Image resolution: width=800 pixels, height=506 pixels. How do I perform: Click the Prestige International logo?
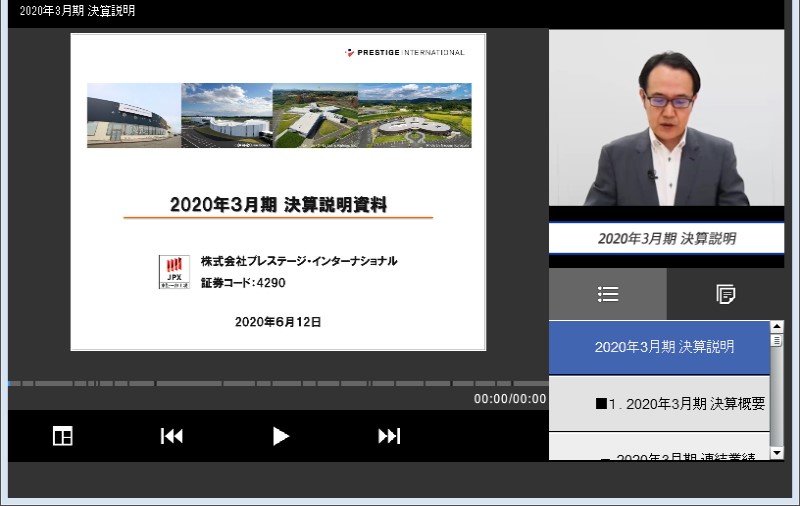[x=405, y=53]
